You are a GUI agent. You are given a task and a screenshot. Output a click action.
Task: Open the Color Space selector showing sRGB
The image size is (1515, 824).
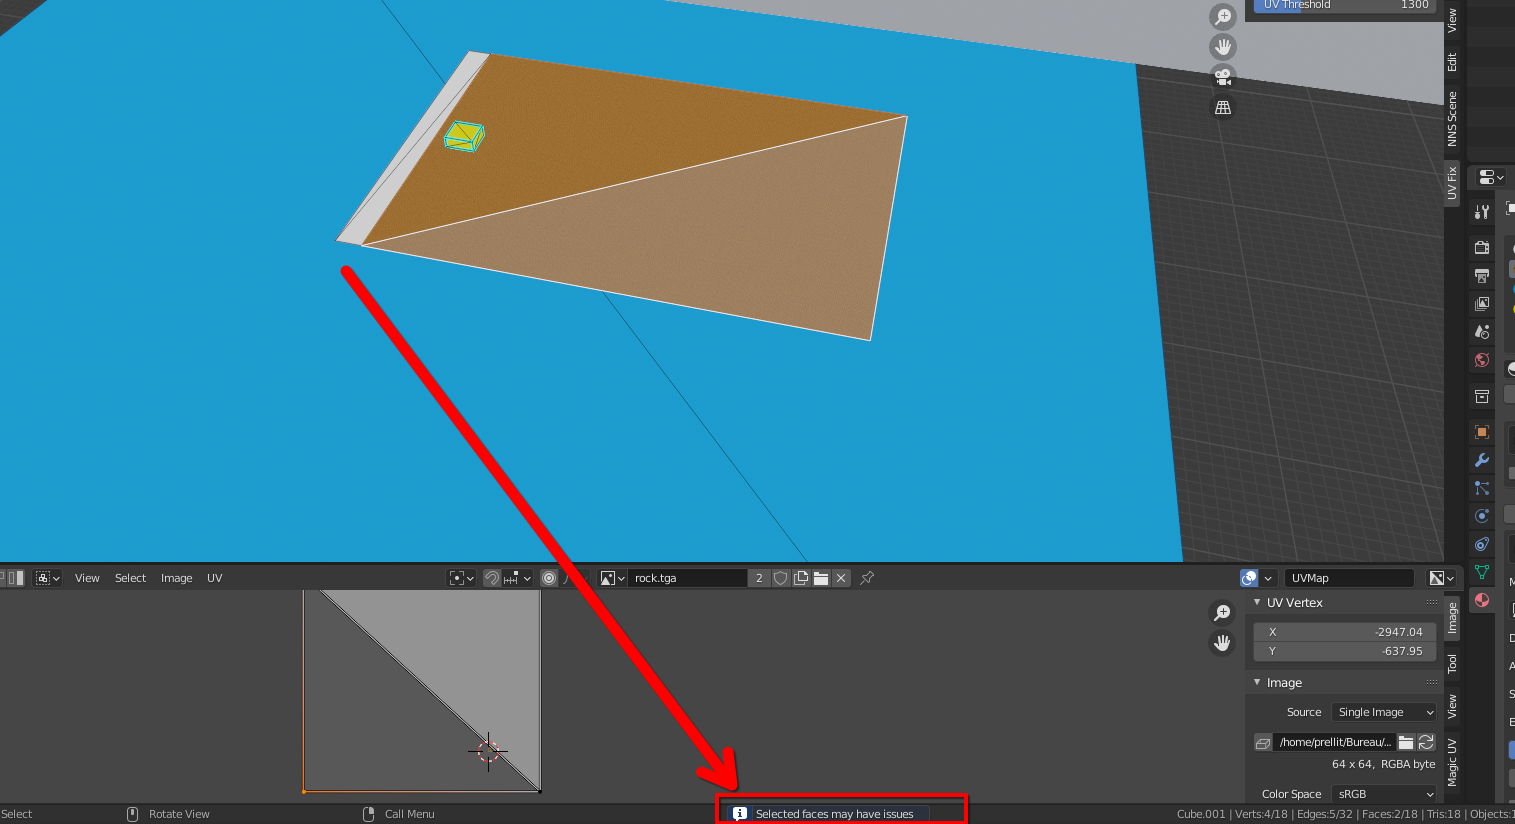1385,793
